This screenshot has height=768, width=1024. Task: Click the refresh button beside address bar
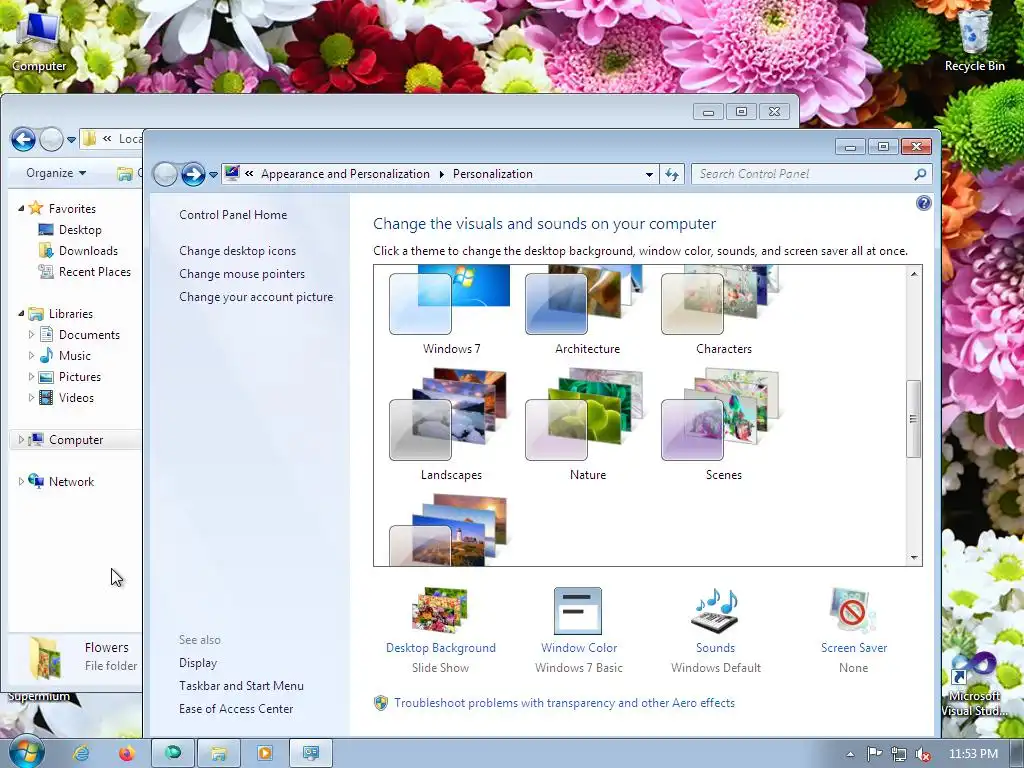pos(672,174)
